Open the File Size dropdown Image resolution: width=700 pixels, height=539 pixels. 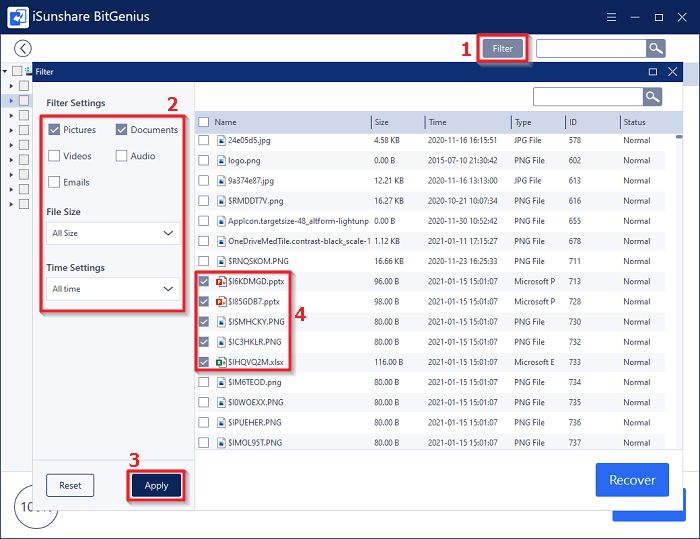[x=113, y=233]
